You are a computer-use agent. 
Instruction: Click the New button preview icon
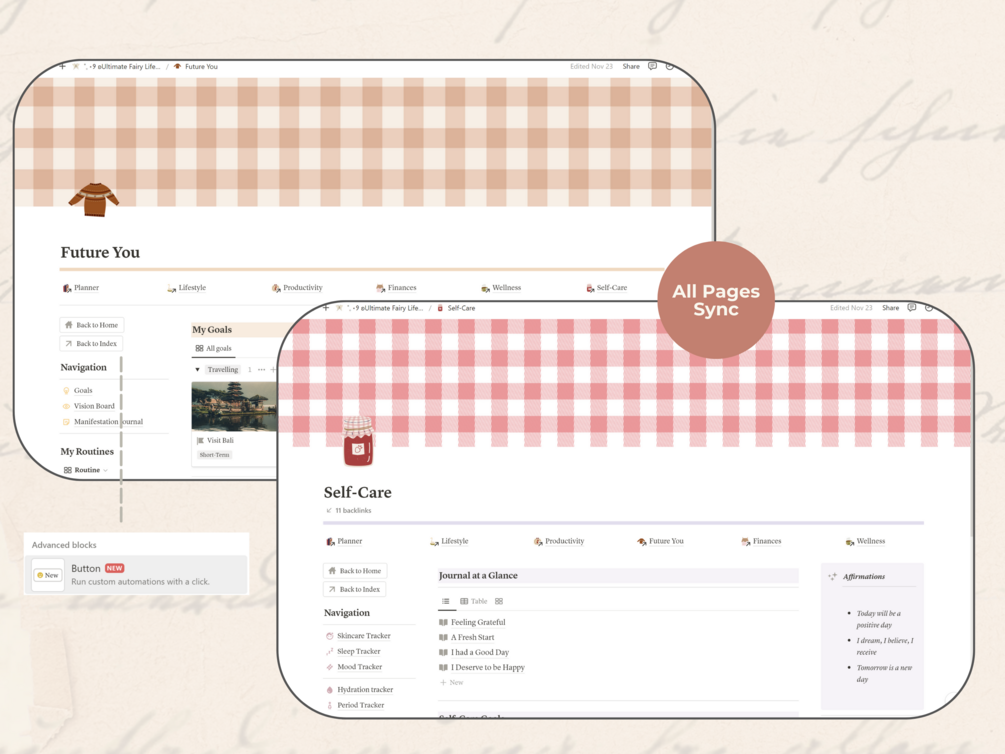coord(48,575)
